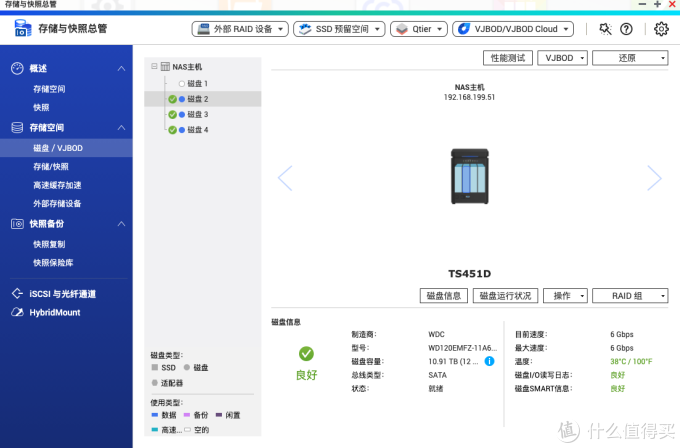Collapse the 快照备份 section chevron

click(x=121, y=224)
